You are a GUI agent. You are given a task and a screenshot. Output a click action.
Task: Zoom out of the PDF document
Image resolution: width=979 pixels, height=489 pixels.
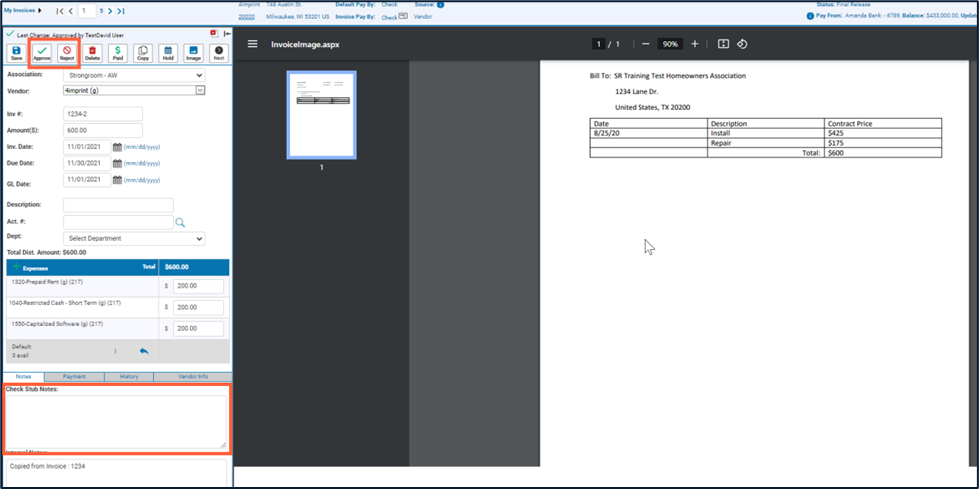coord(646,44)
